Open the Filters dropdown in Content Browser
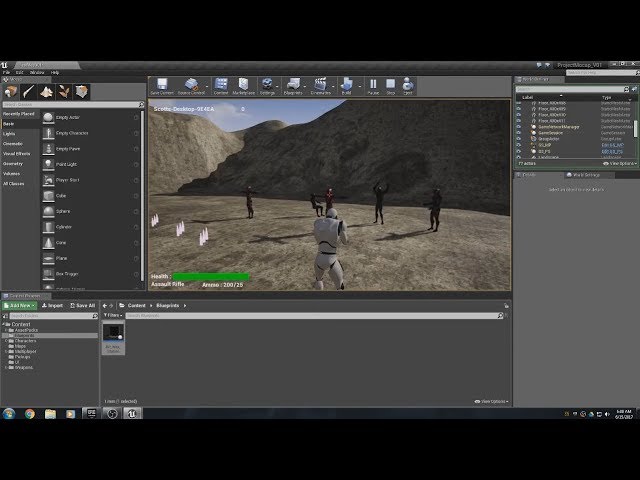This screenshot has height=480, width=640. [113, 316]
